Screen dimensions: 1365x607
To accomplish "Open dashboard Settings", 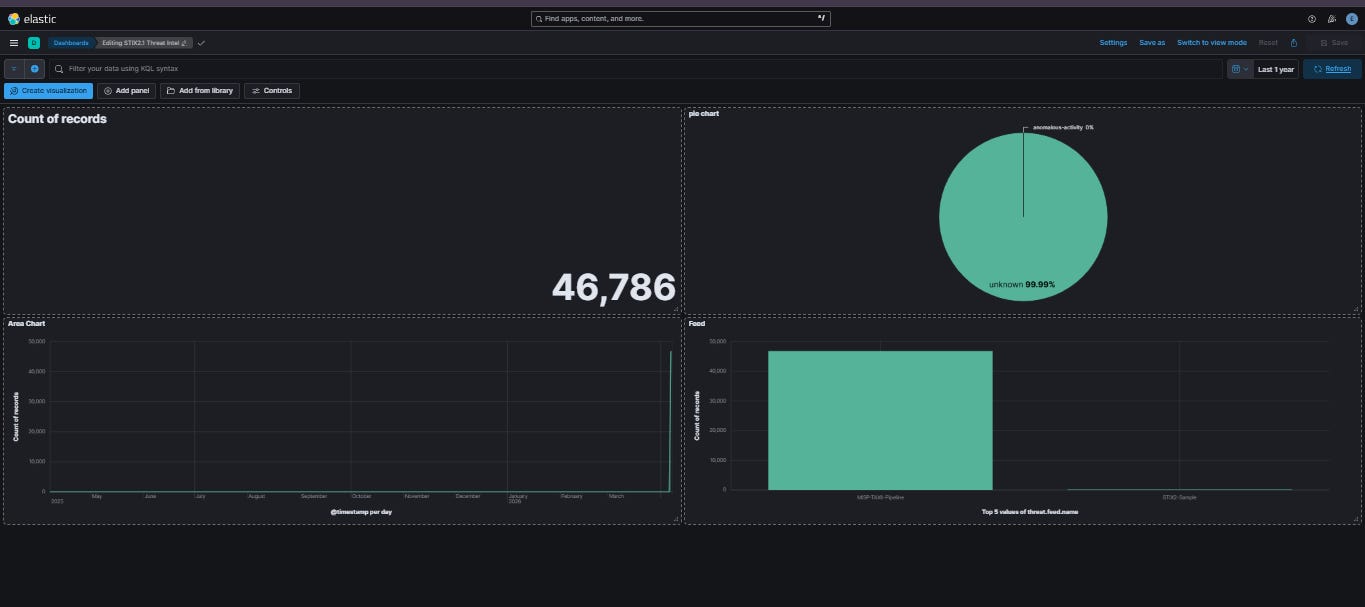I will point(1113,43).
